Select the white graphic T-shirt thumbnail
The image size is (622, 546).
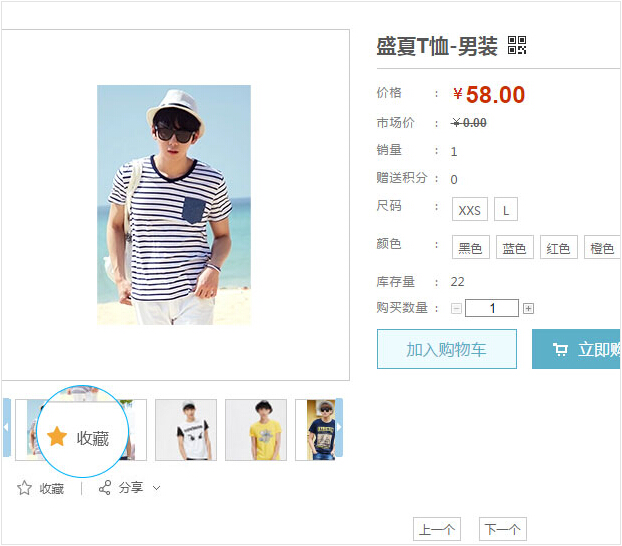(x=186, y=430)
